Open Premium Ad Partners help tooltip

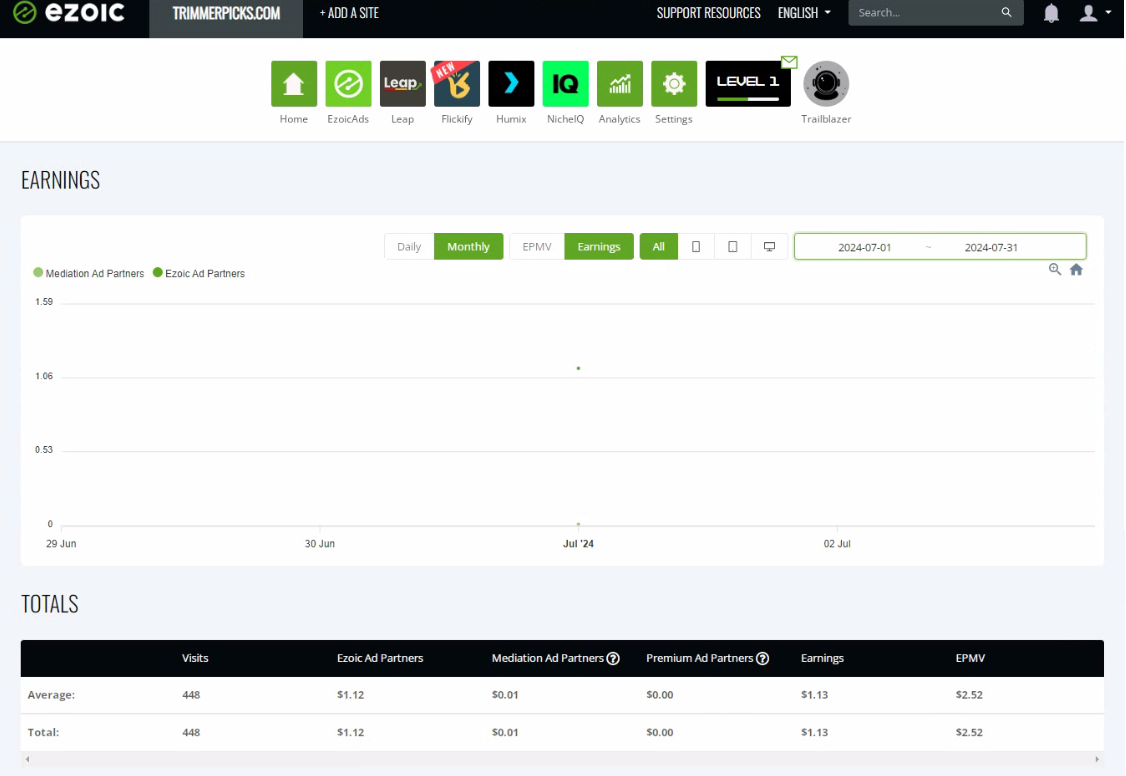[763, 658]
